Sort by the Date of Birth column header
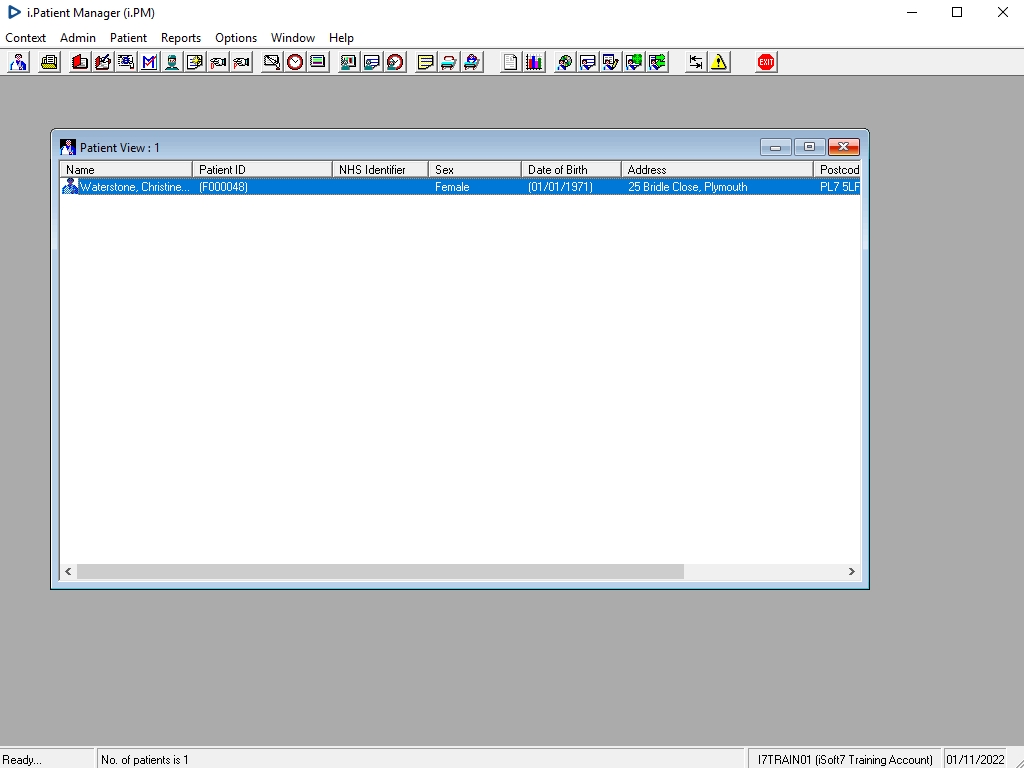The width and height of the screenshot is (1024, 768). pos(571,170)
